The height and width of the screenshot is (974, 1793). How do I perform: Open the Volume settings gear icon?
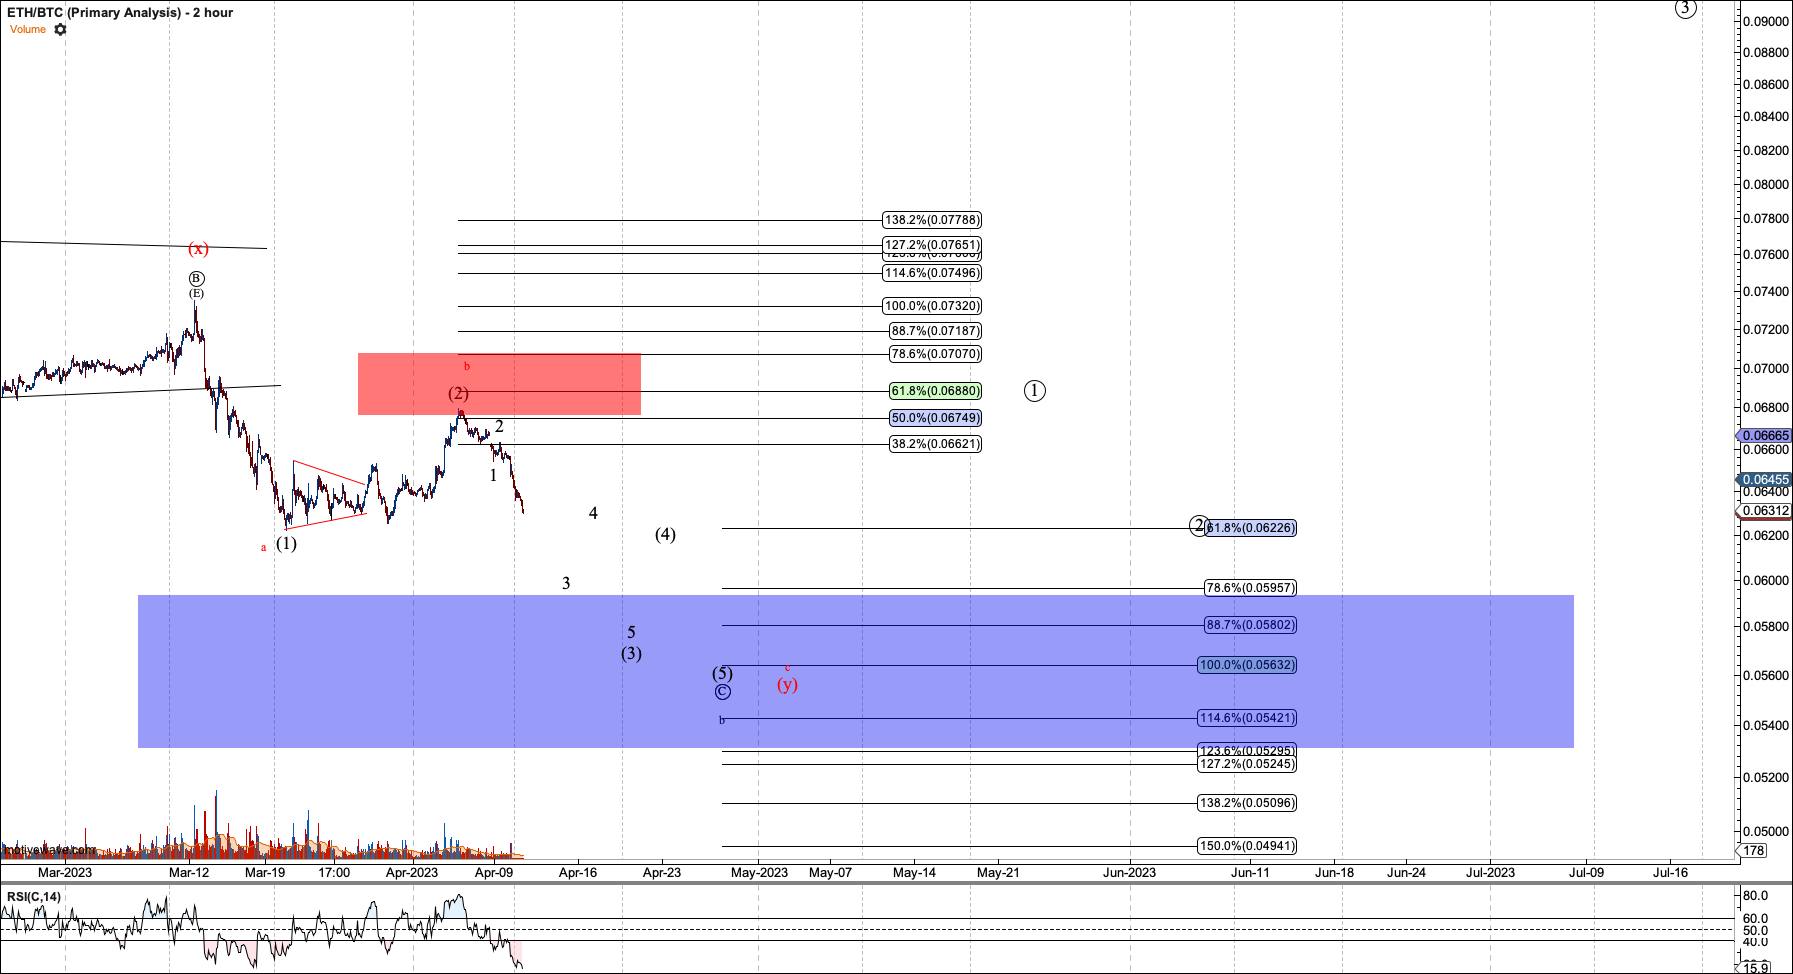[x=60, y=29]
